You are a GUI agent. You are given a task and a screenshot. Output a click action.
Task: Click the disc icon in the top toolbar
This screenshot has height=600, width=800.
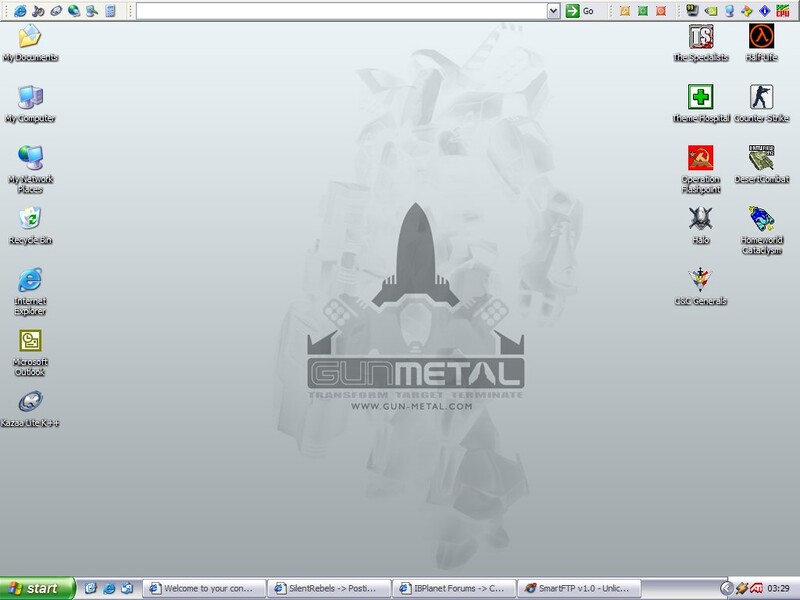56,11
